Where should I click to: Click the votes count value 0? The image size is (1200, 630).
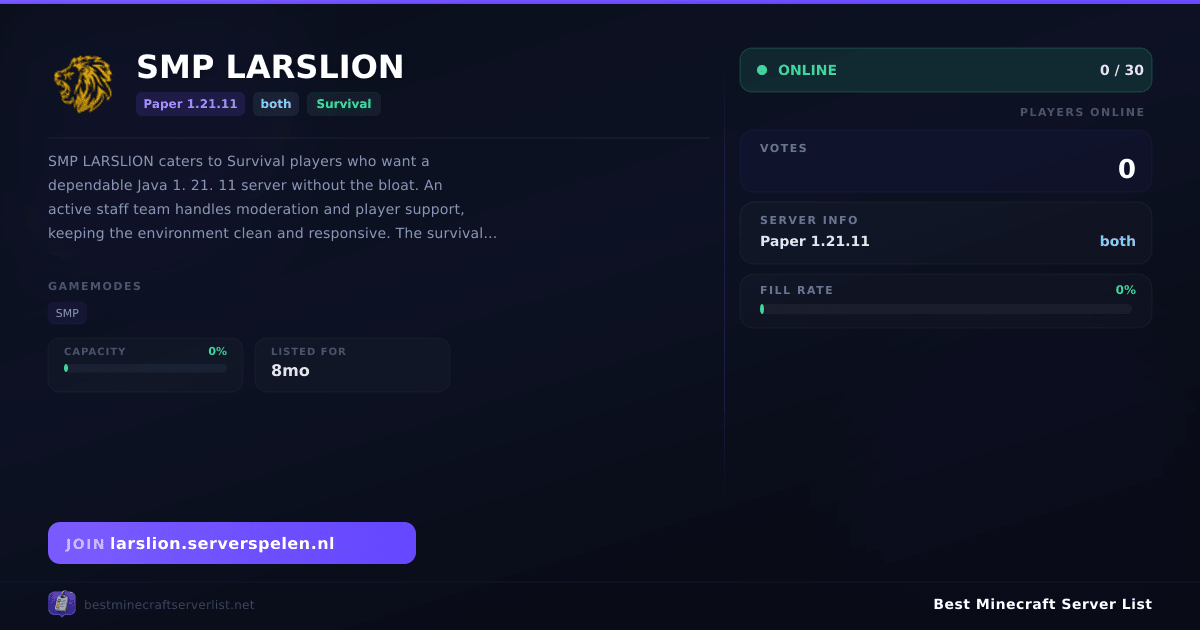[x=1127, y=169]
